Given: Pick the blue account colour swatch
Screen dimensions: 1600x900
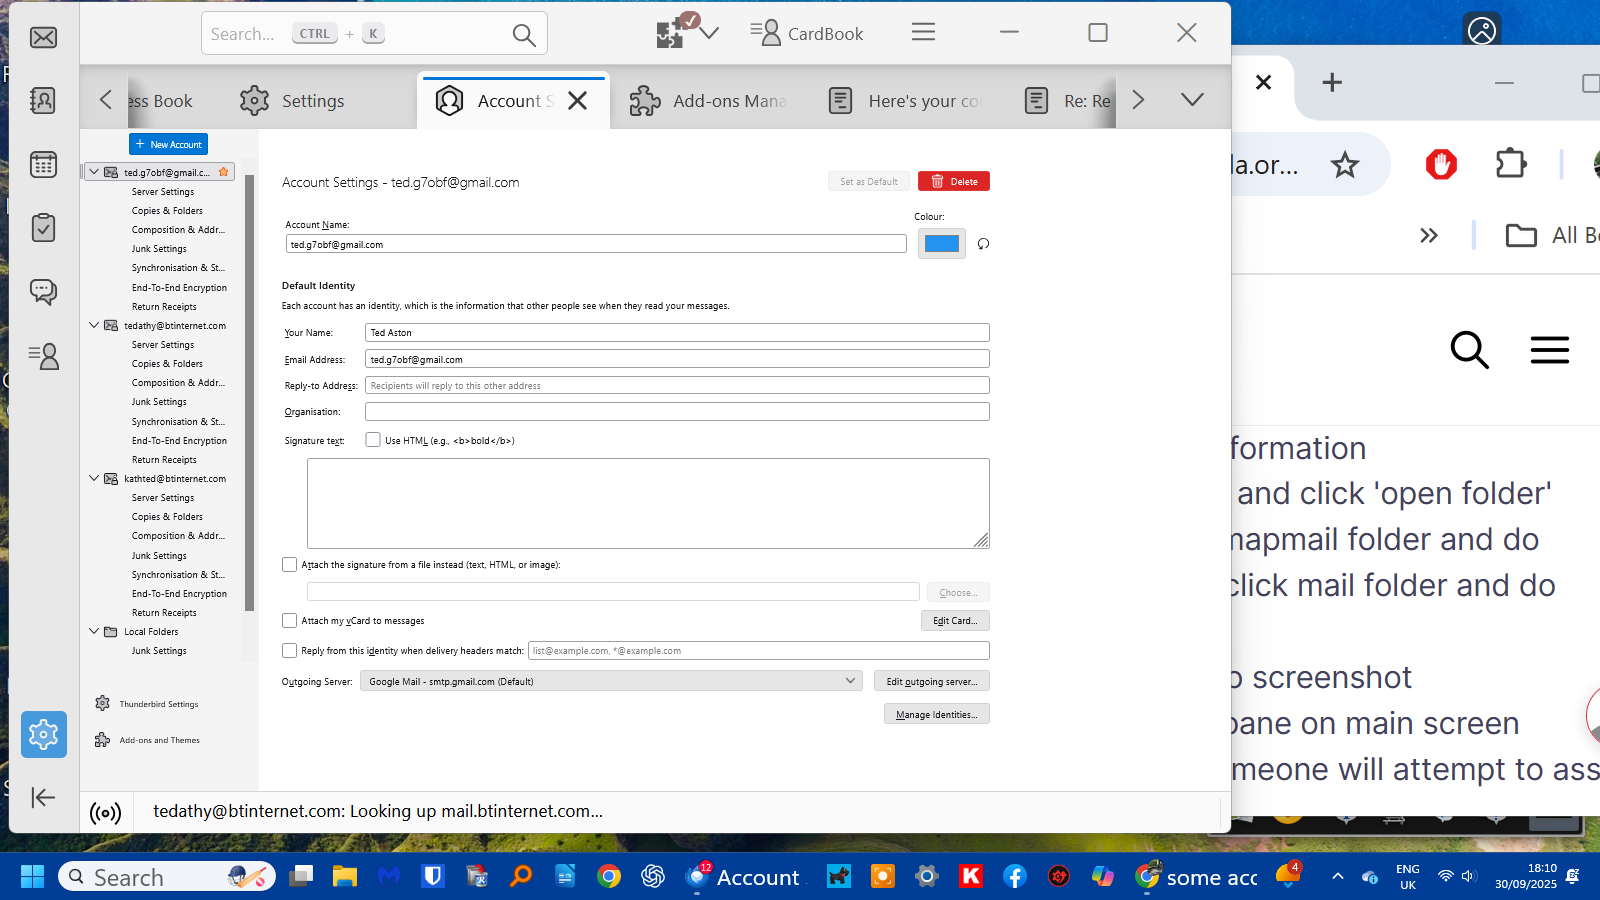Looking at the screenshot, I should (941, 244).
